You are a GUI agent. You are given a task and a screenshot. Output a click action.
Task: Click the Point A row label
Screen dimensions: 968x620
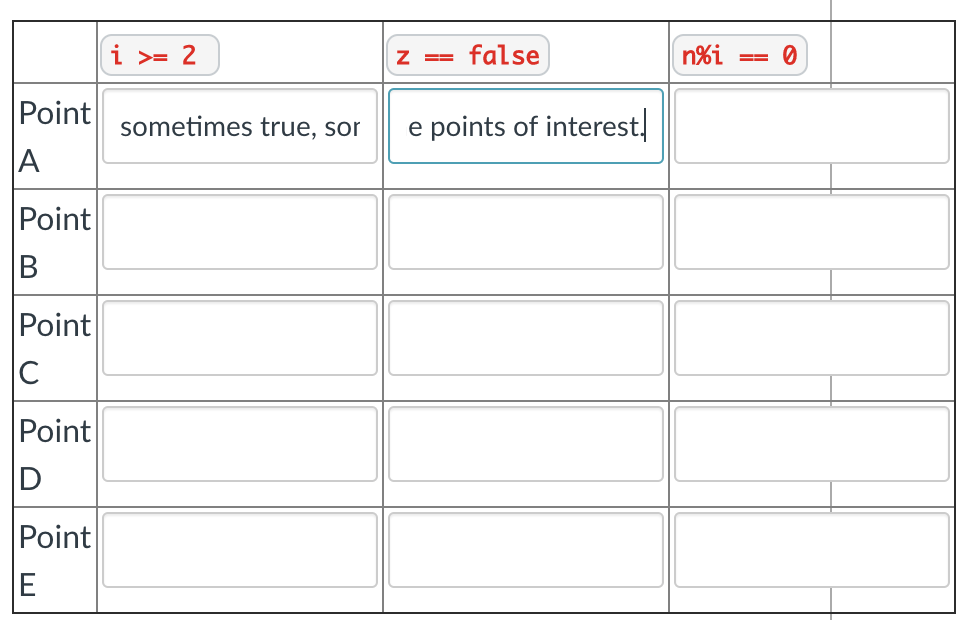click(54, 137)
